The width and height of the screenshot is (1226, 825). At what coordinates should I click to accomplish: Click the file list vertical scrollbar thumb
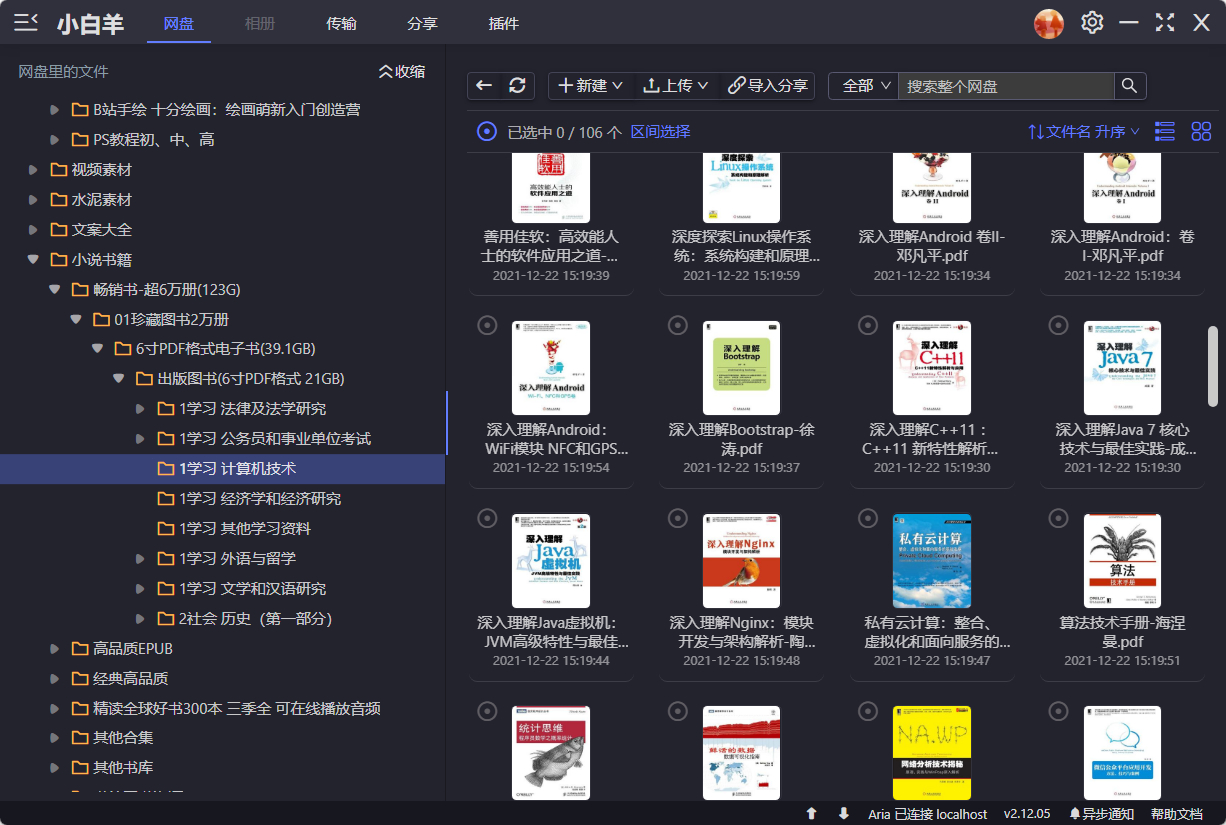pyautogui.click(x=1214, y=366)
